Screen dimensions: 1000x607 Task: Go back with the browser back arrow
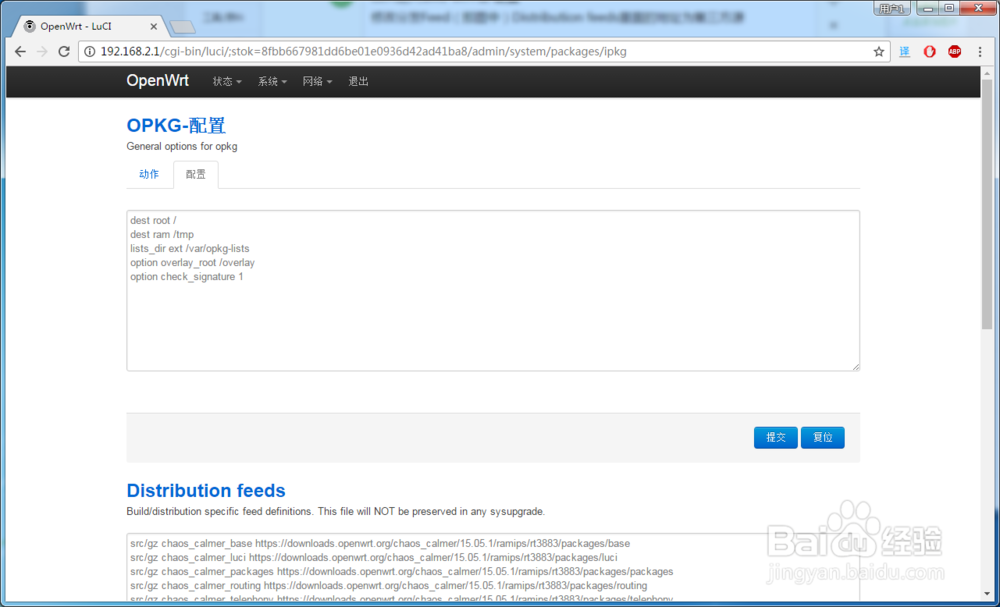point(20,52)
